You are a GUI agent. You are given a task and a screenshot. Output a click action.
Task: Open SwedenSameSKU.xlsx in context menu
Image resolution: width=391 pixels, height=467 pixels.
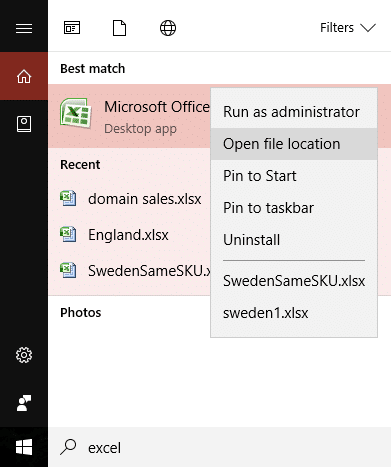pos(294,281)
